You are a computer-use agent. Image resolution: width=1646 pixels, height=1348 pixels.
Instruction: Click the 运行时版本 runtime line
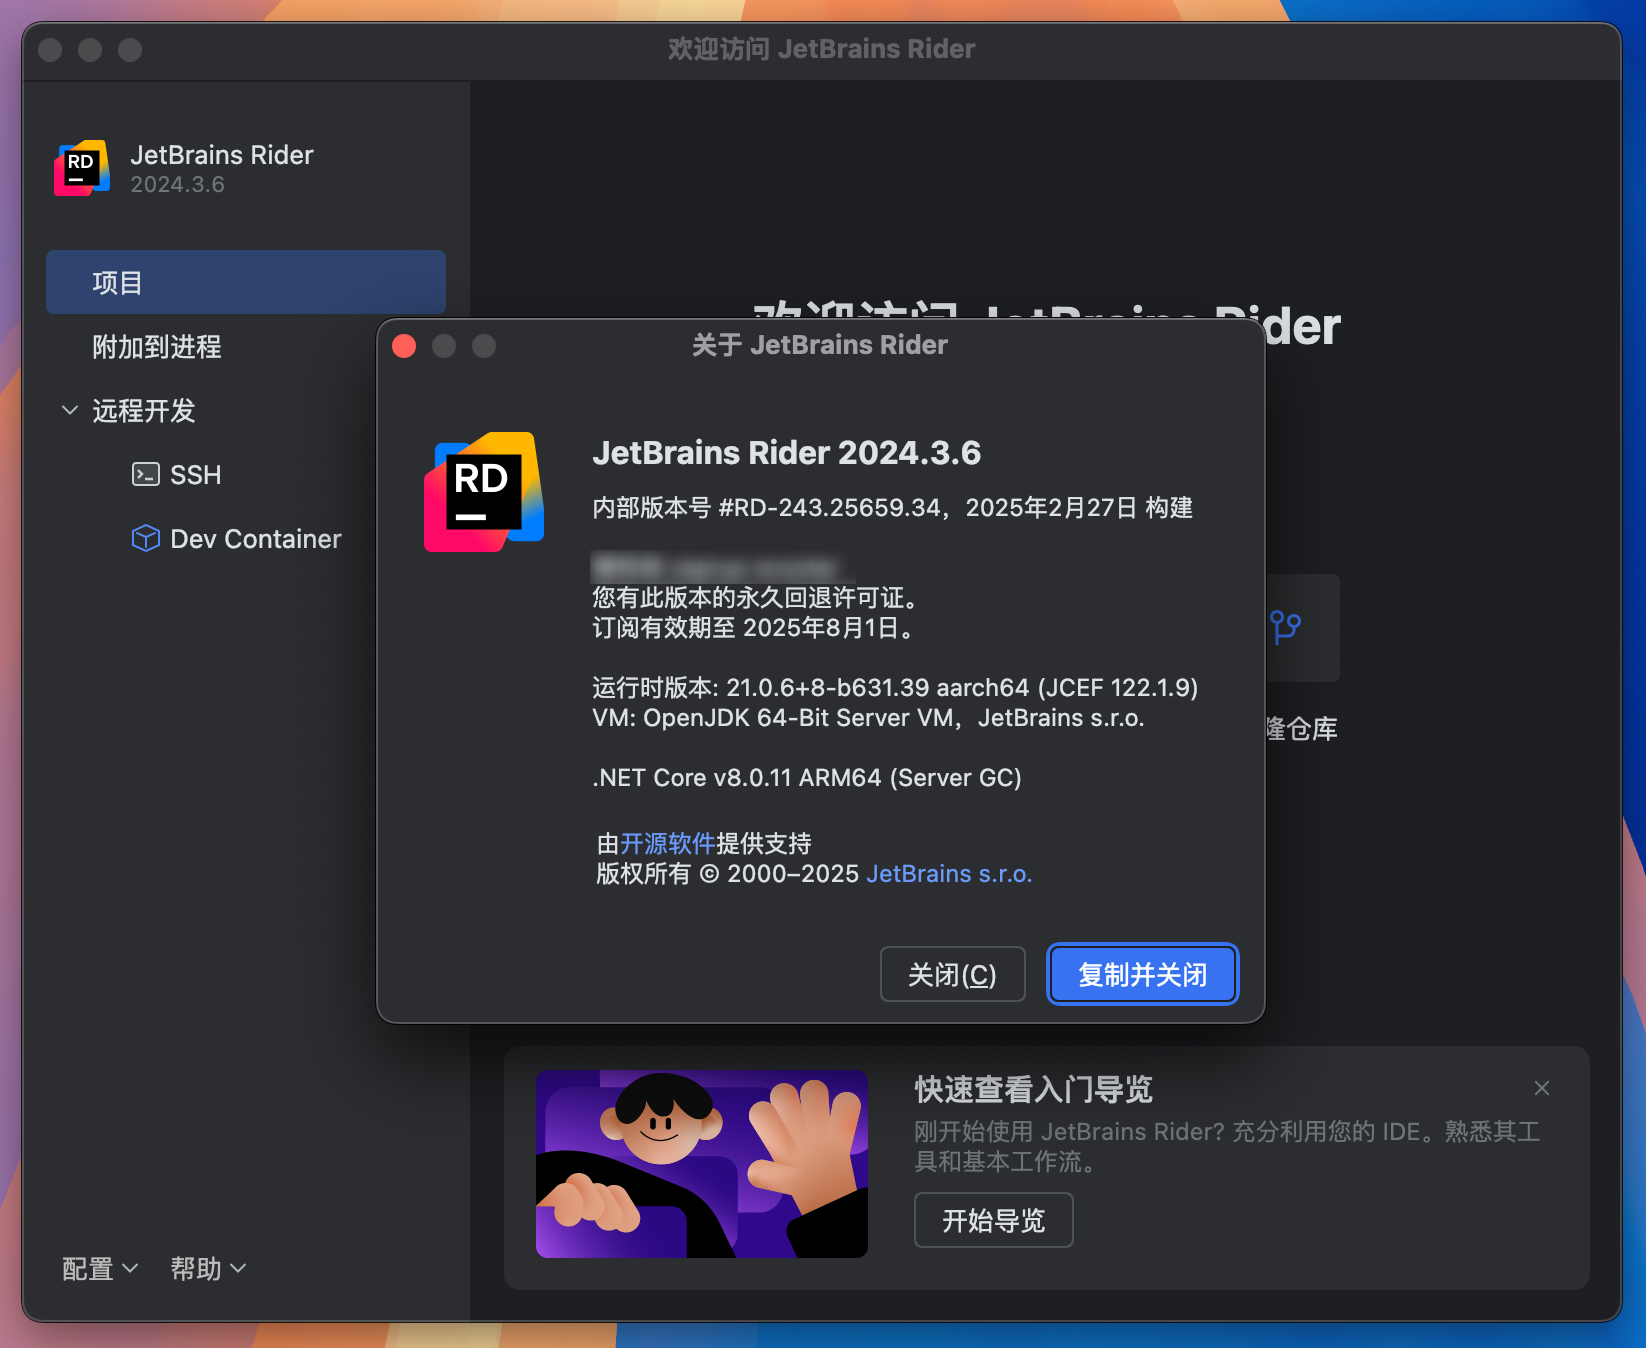point(895,688)
